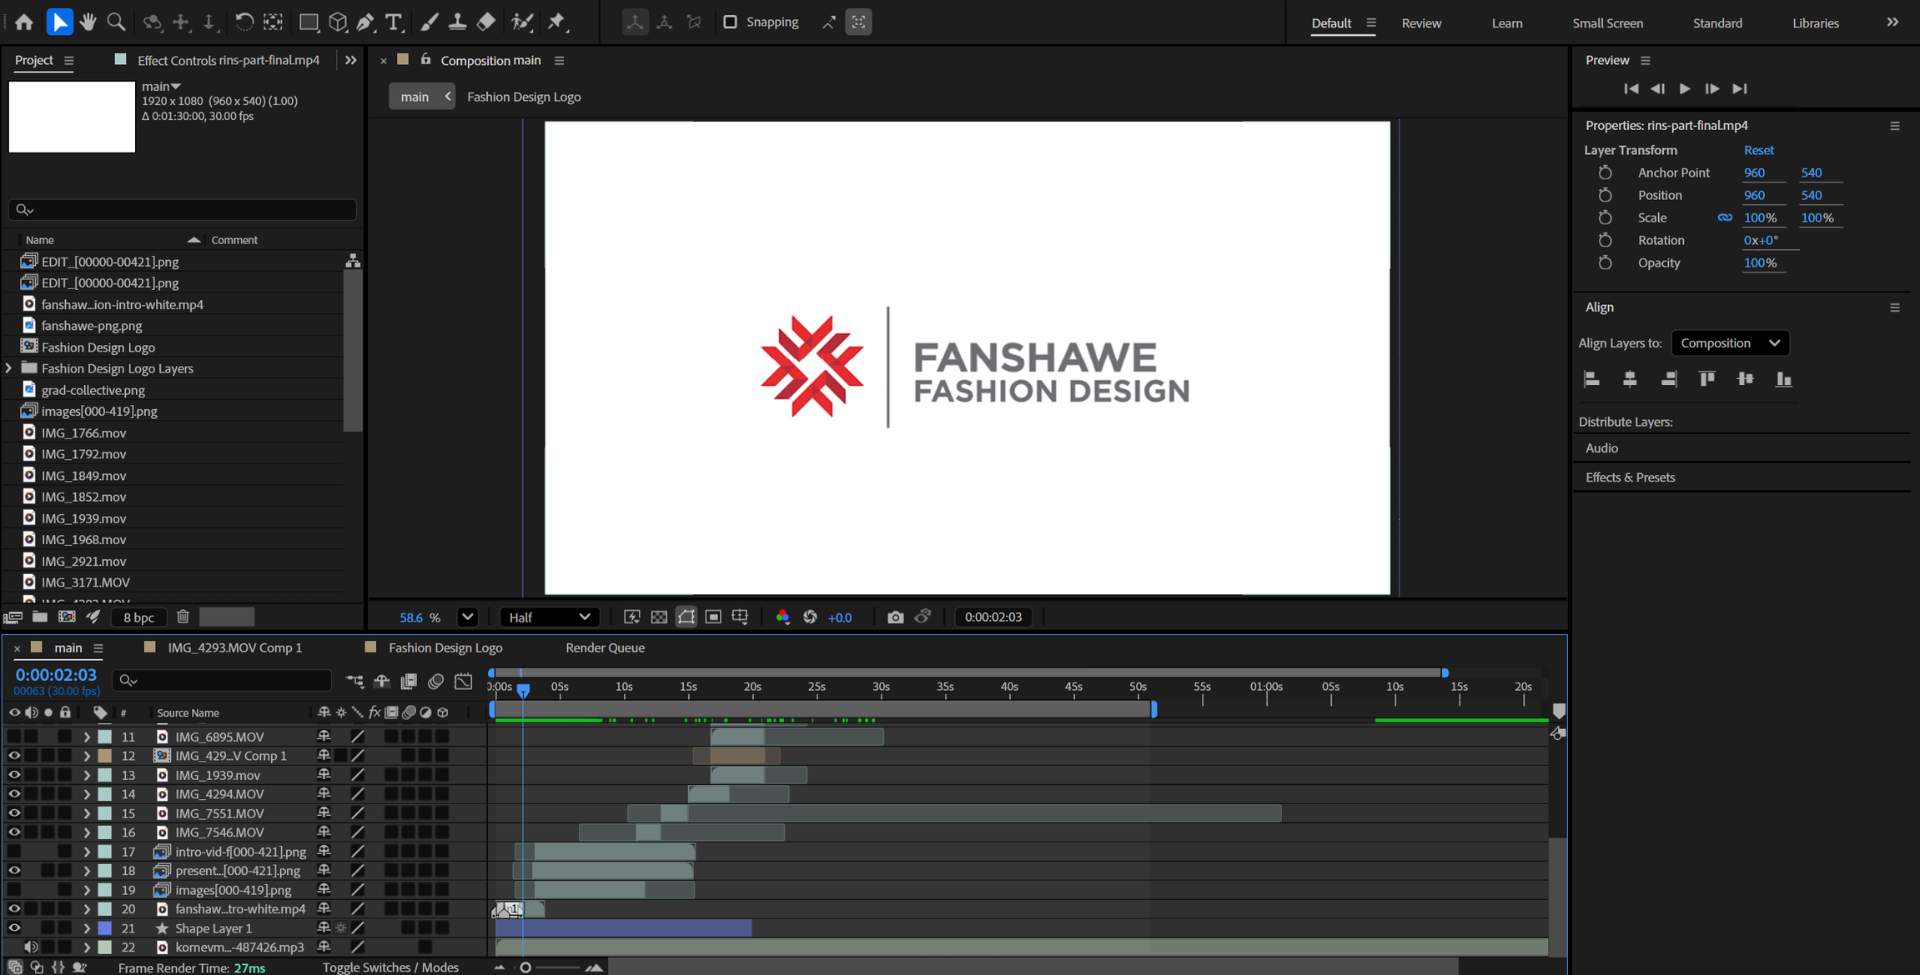Toggle the transparency grid in viewer
The image size is (1920, 975).
pyautogui.click(x=659, y=617)
